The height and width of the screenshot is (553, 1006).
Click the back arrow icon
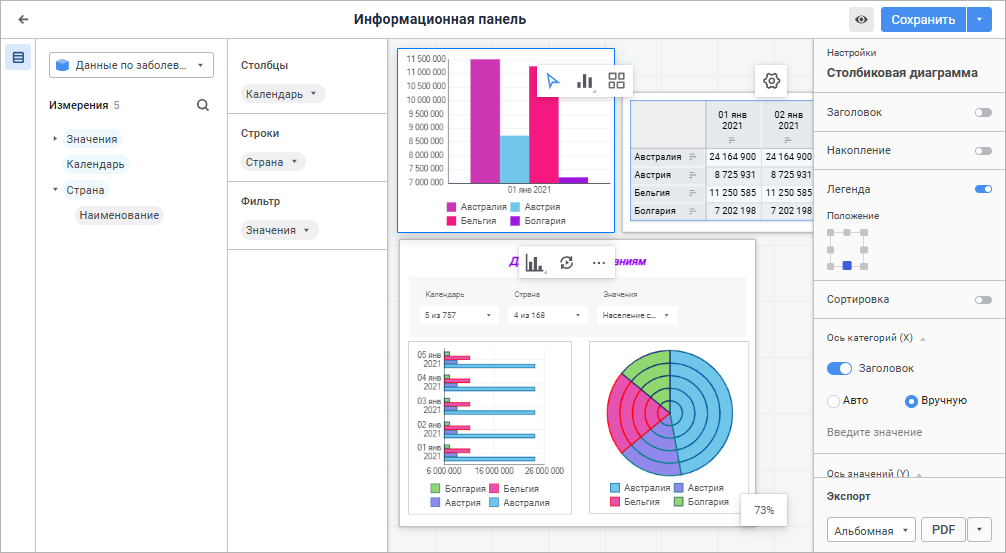[24, 19]
